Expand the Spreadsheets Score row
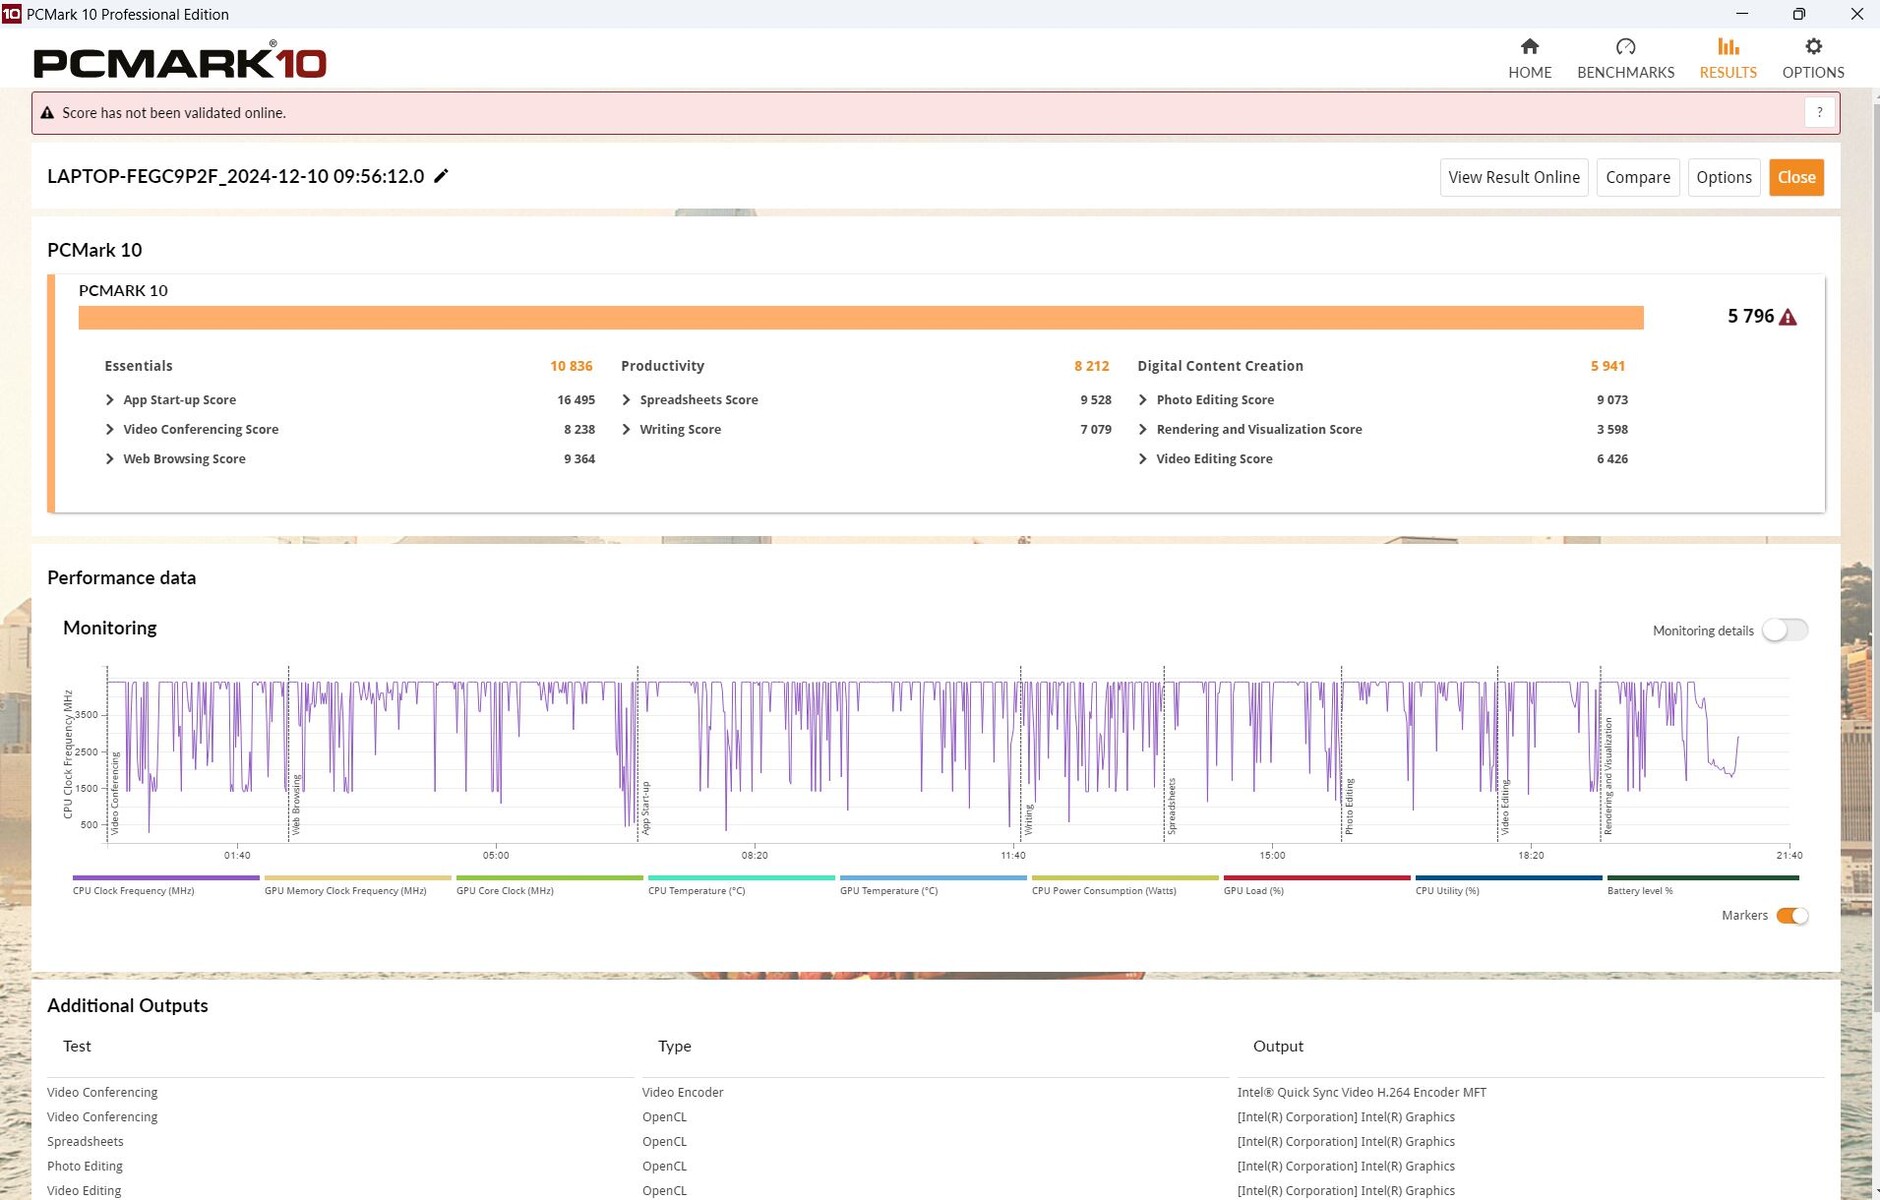This screenshot has height=1200, width=1880. (627, 400)
